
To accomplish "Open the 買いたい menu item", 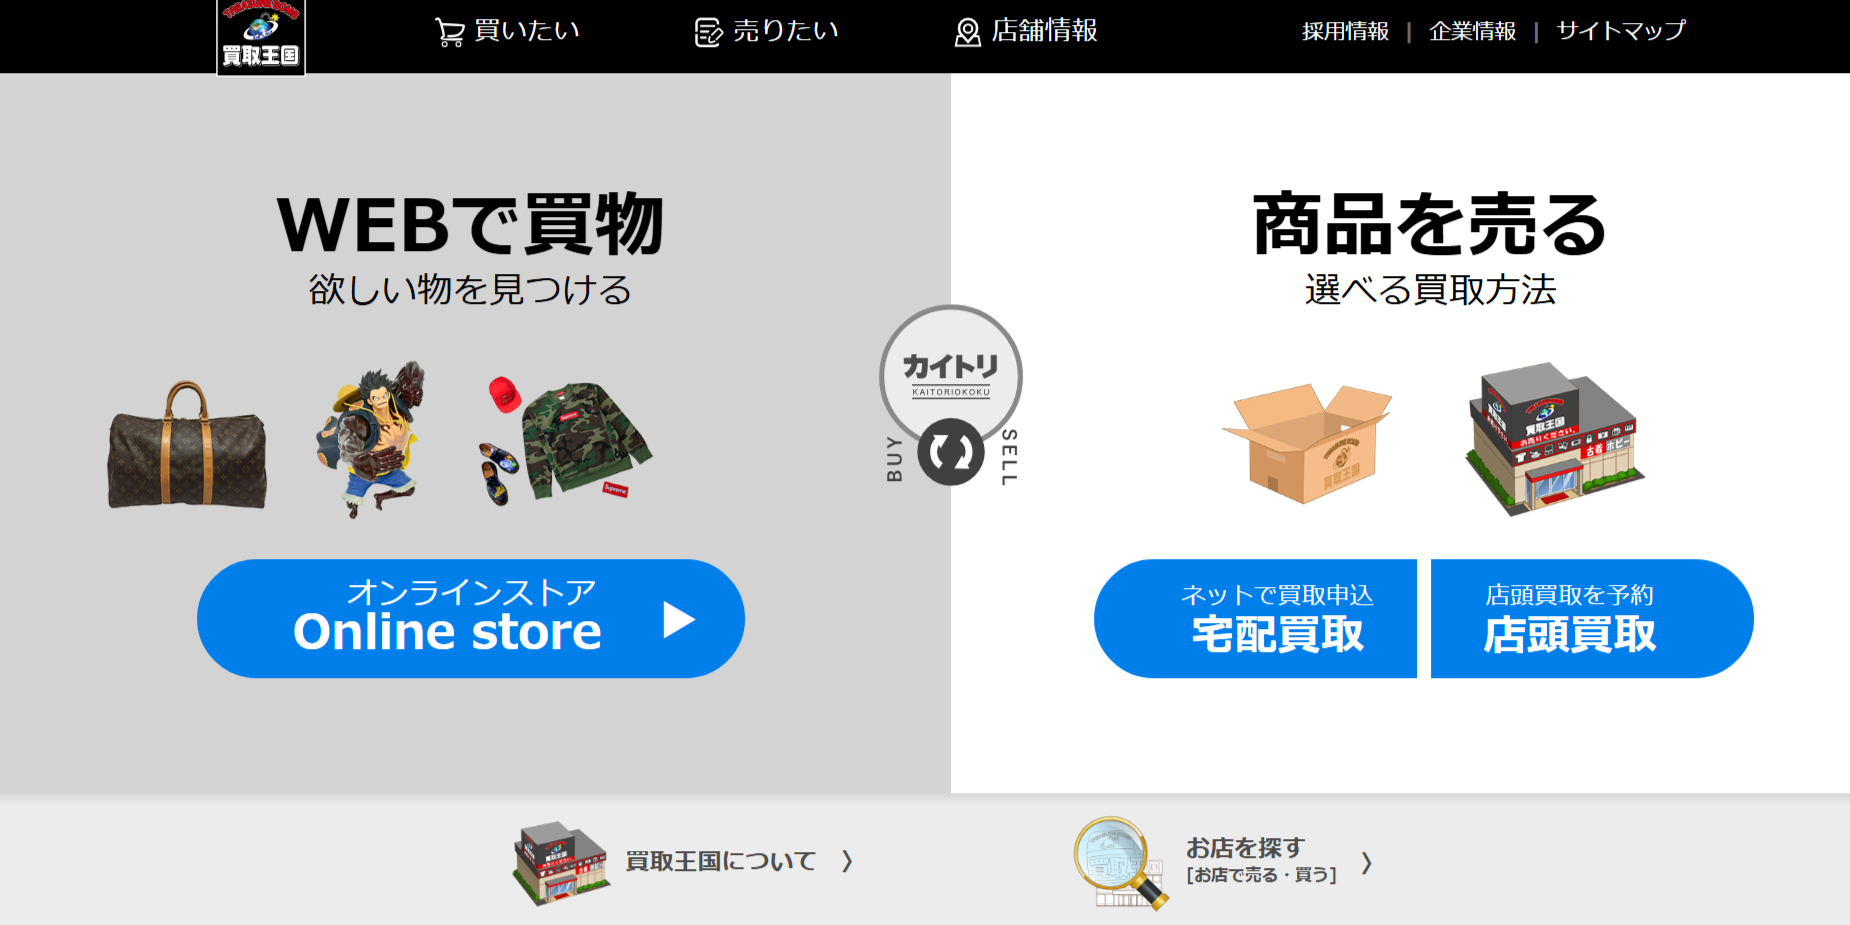I will pos(507,32).
